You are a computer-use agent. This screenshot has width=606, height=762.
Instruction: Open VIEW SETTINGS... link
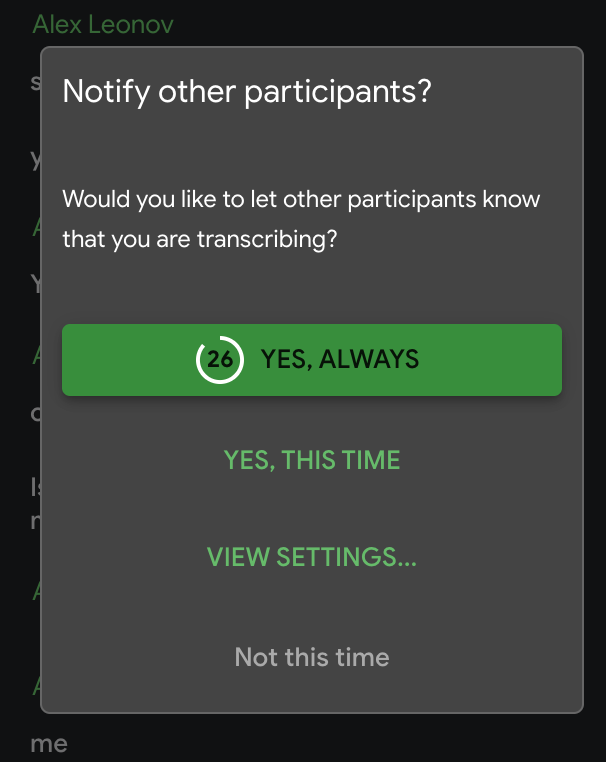(312, 557)
